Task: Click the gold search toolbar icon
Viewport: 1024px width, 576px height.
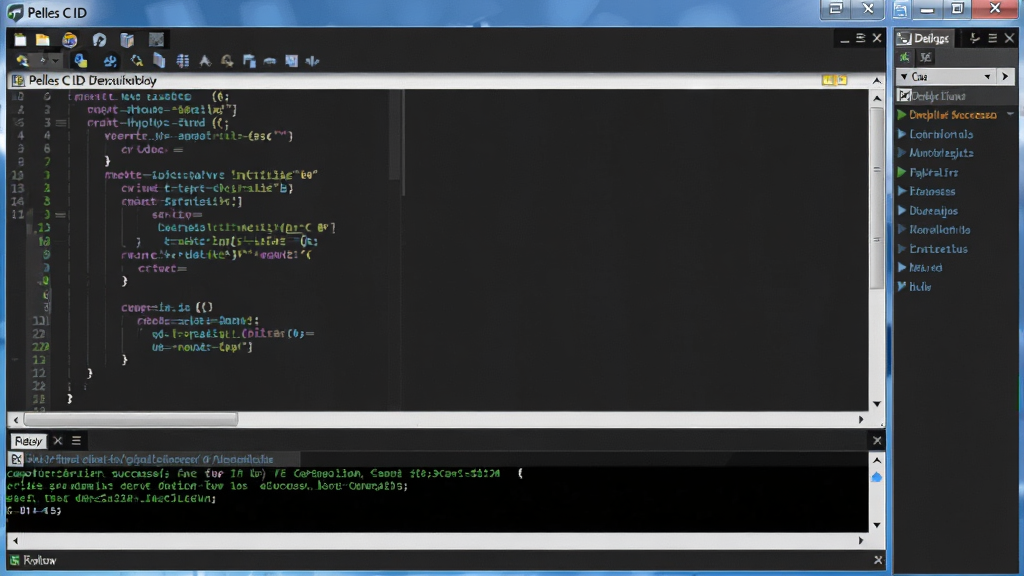Action: coord(227,61)
